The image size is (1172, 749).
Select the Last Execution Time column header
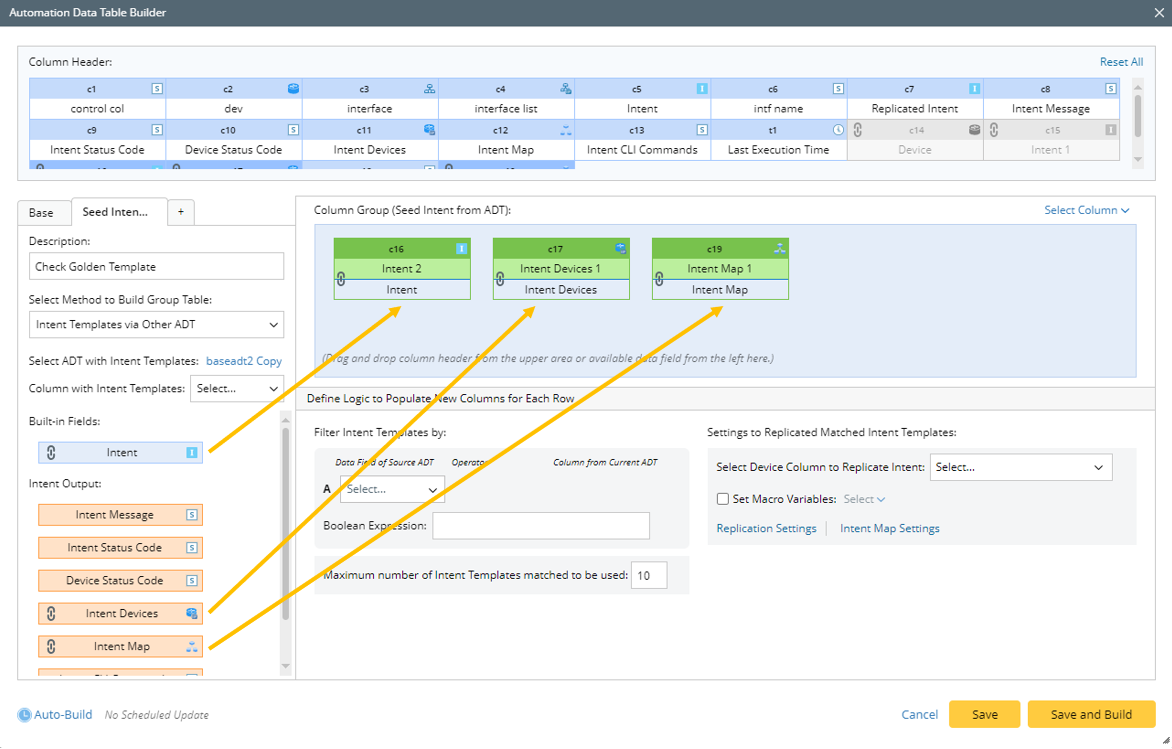point(779,140)
